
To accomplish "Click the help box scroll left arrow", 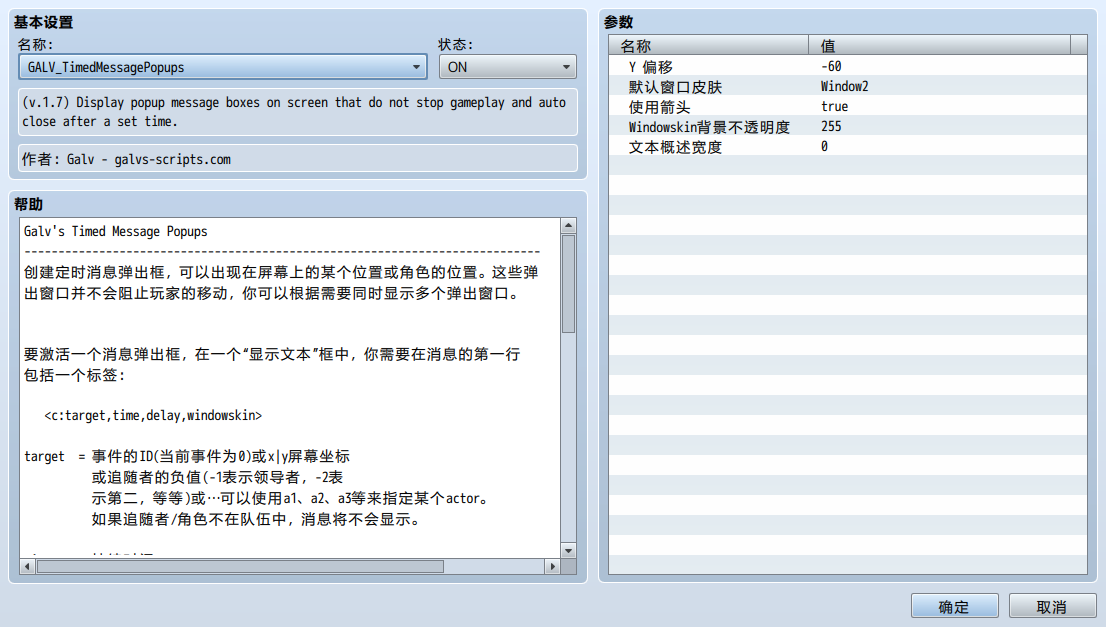I will point(28,566).
